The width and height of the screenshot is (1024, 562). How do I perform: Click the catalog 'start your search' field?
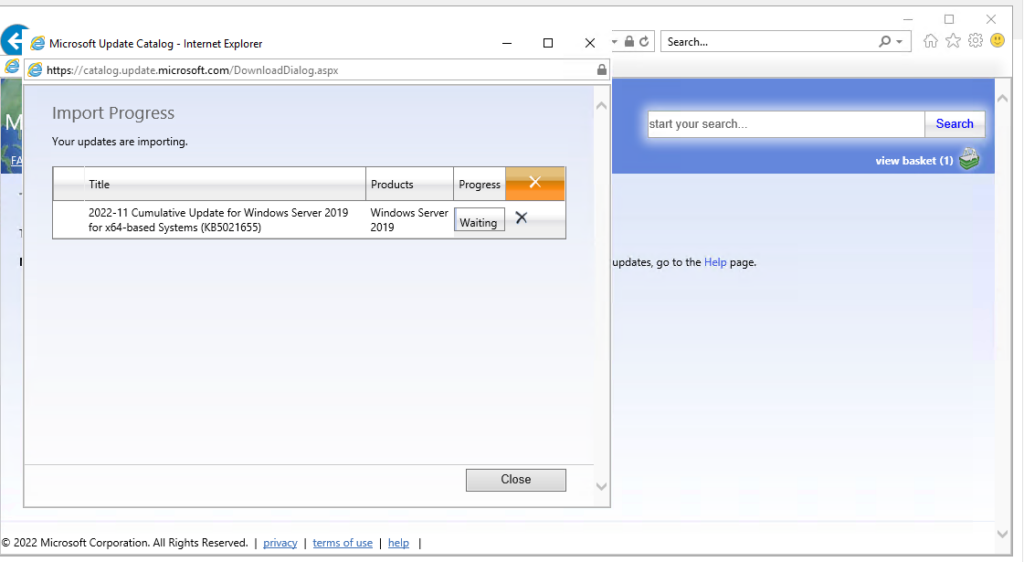coord(786,124)
